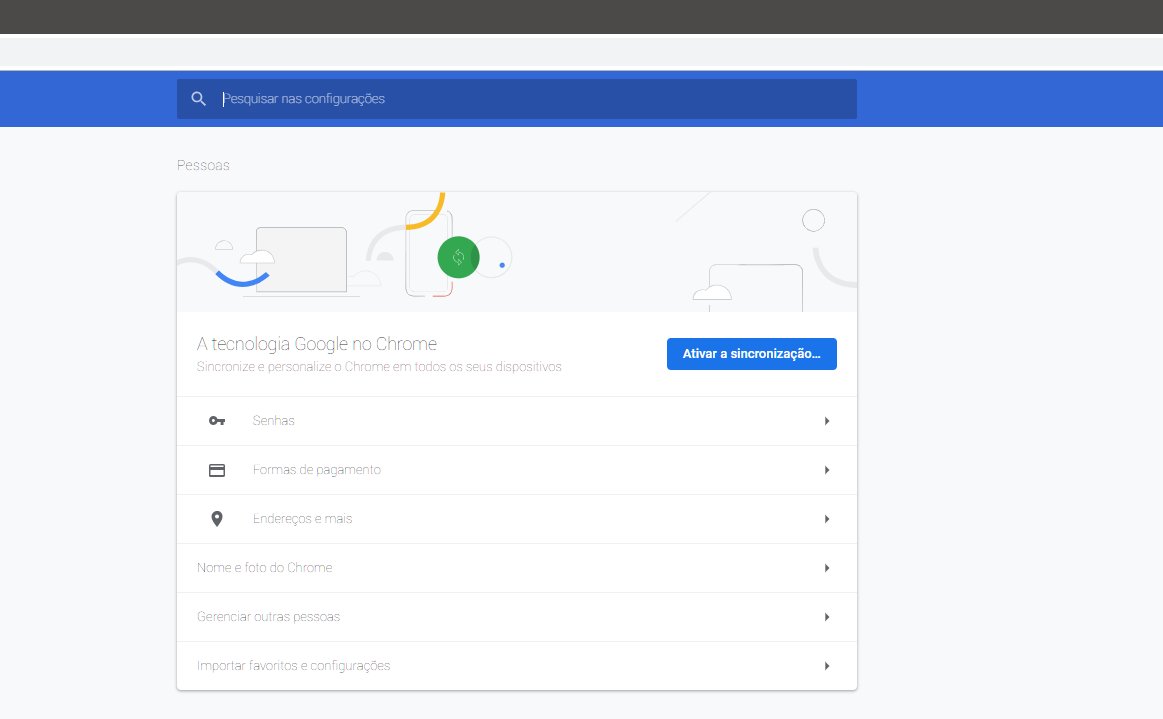Click the green sync circle icon

[458, 257]
